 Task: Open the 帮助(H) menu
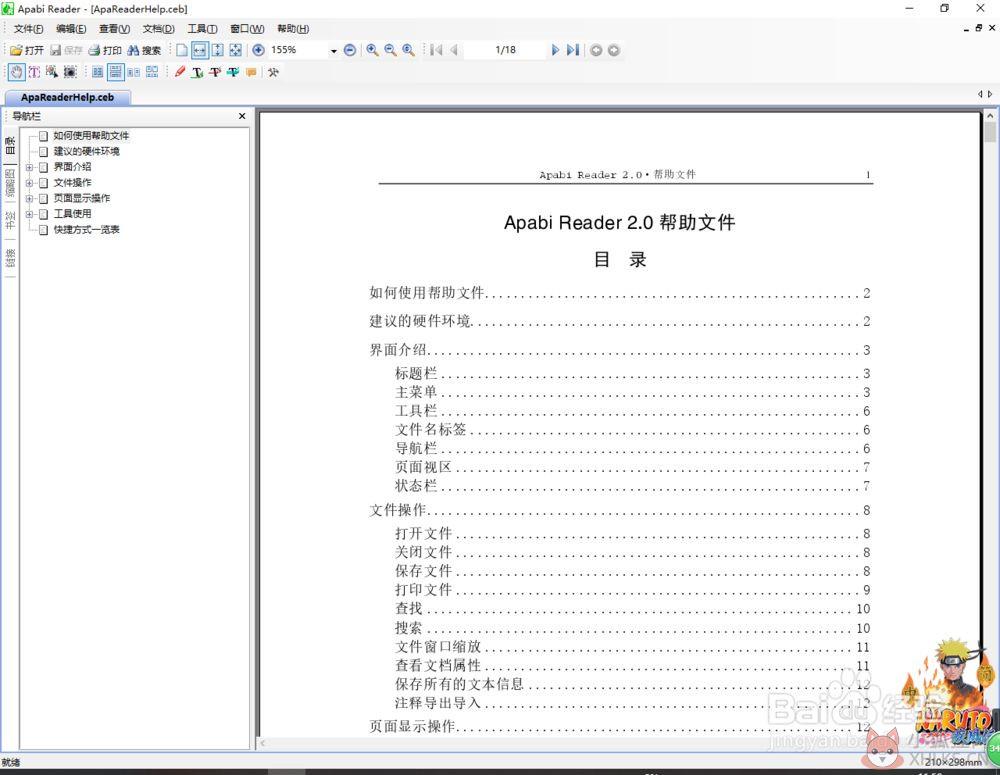pyautogui.click(x=293, y=29)
